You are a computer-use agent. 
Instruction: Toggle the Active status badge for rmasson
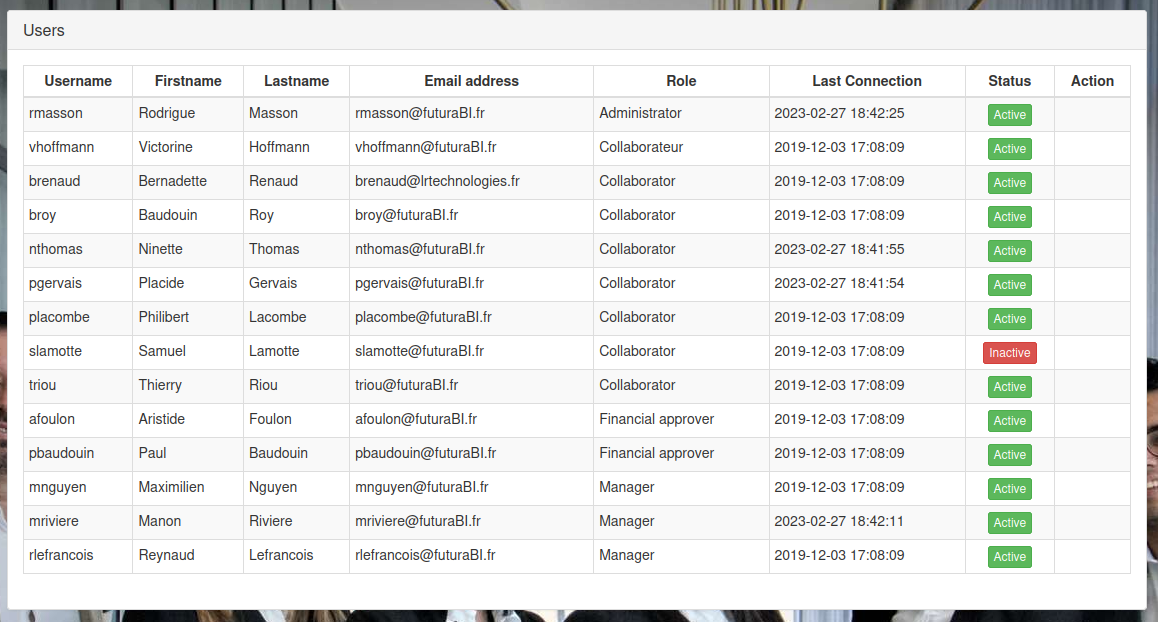1009,115
